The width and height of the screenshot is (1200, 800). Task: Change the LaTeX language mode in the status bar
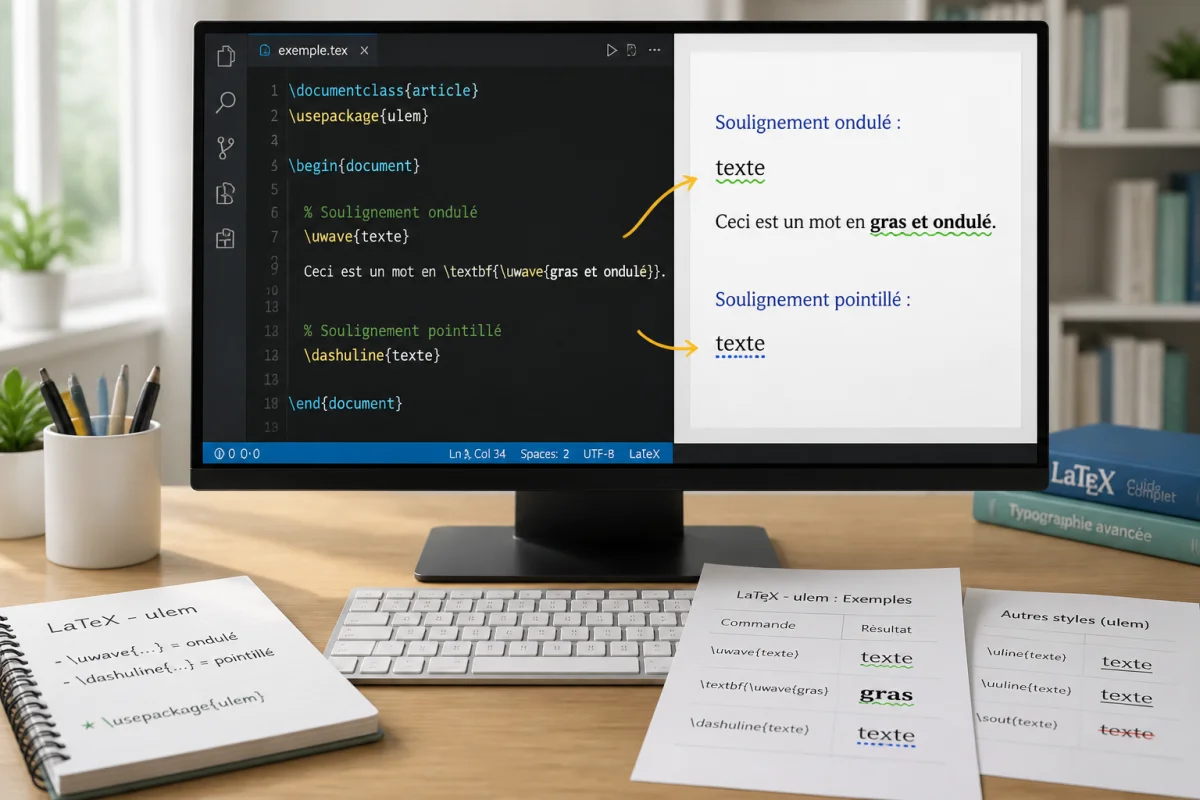click(644, 453)
